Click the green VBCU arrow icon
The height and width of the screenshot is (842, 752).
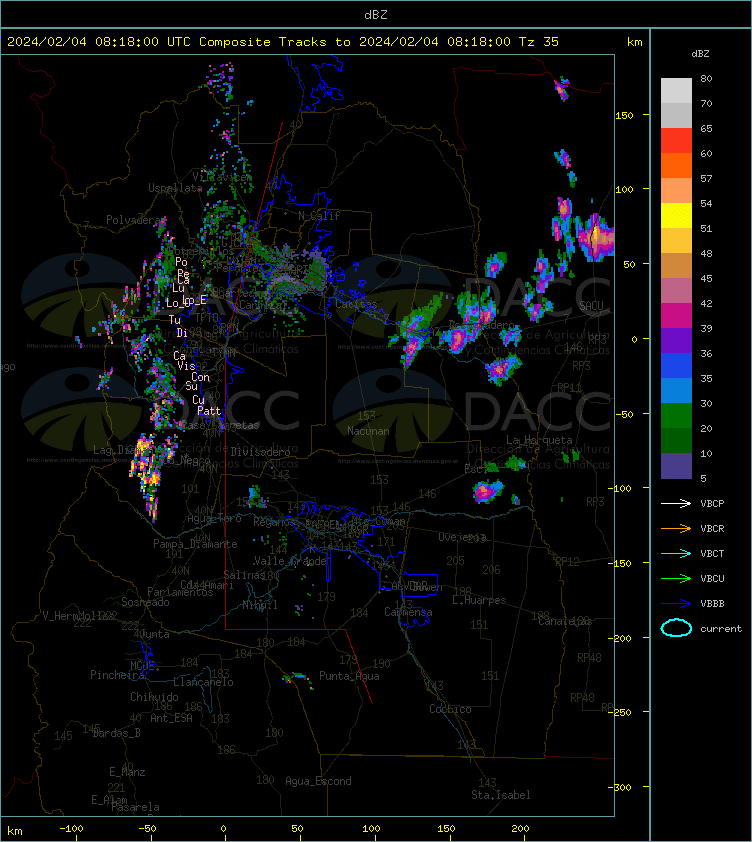point(676,578)
